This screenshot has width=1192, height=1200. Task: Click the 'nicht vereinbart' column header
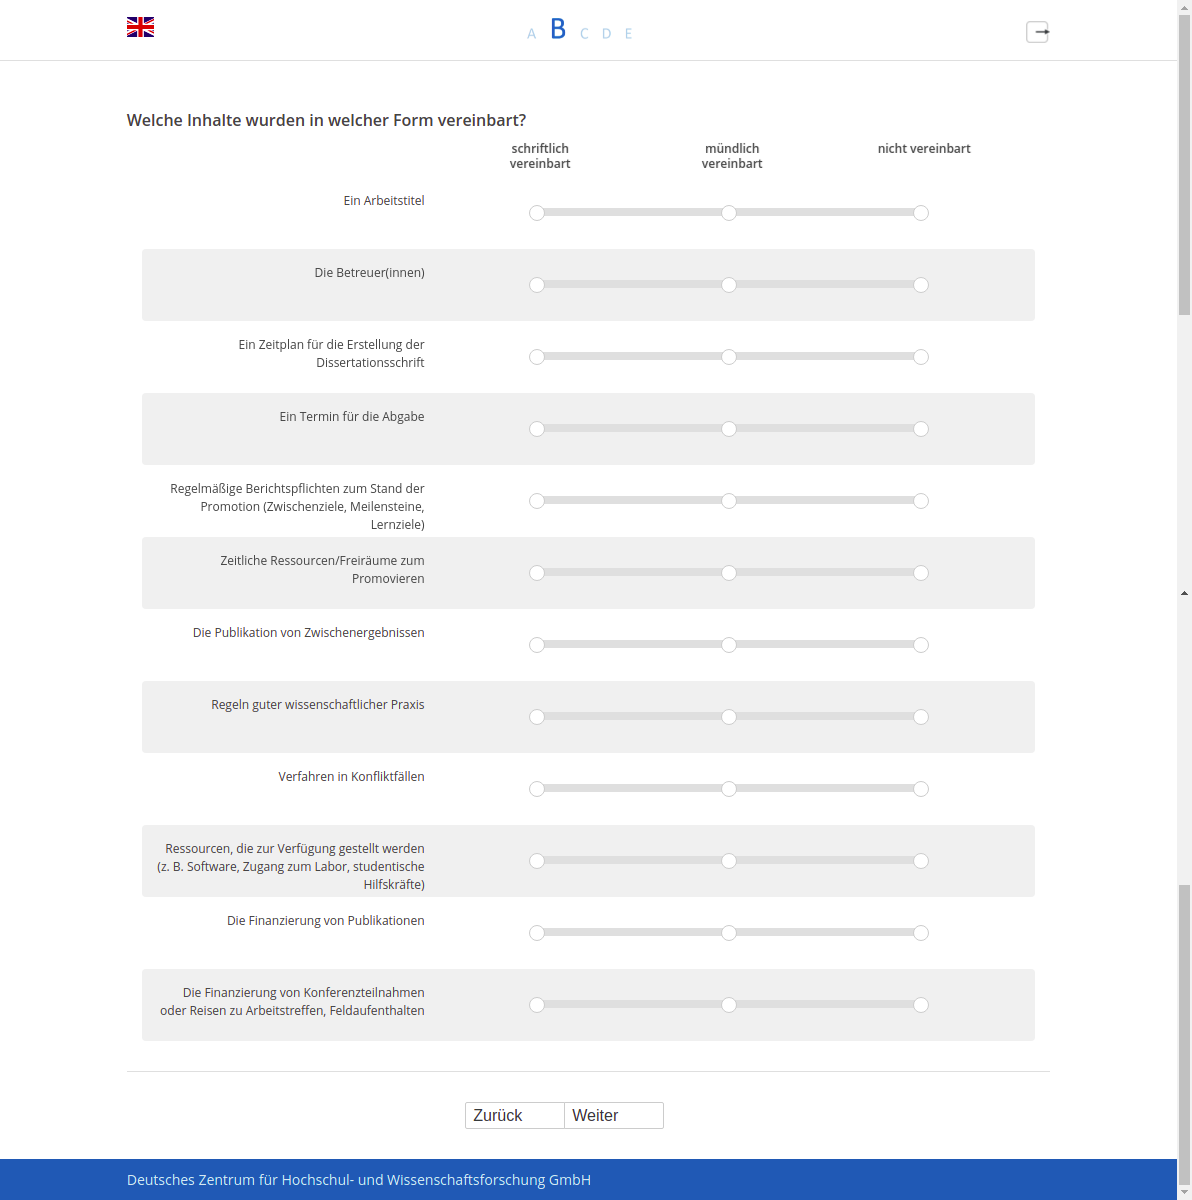(x=924, y=149)
